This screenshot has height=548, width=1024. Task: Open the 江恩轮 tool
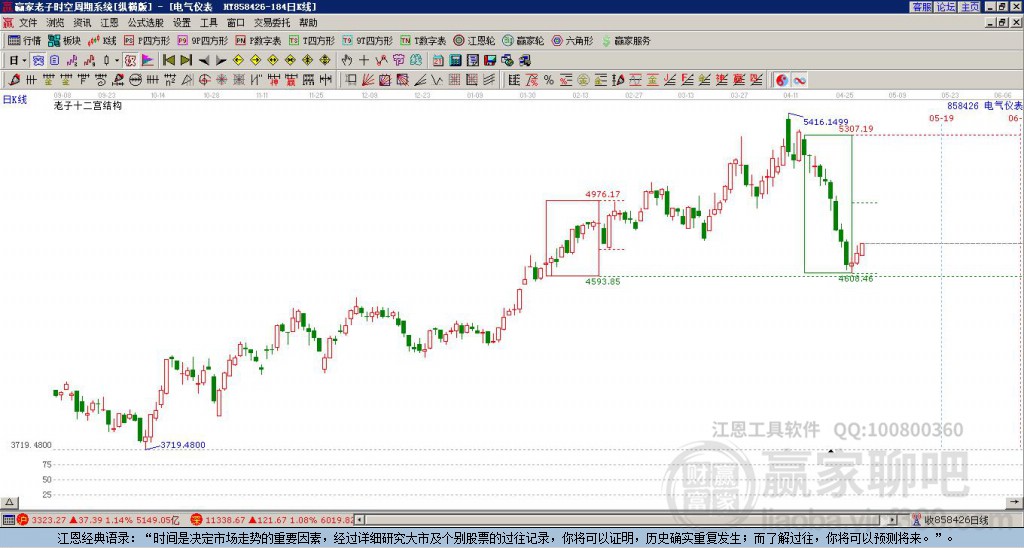(x=474, y=40)
